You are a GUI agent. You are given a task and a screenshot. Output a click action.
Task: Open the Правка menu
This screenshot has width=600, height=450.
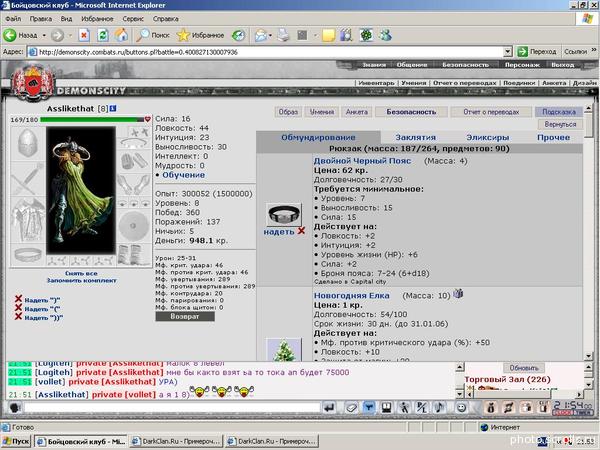(41, 19)
